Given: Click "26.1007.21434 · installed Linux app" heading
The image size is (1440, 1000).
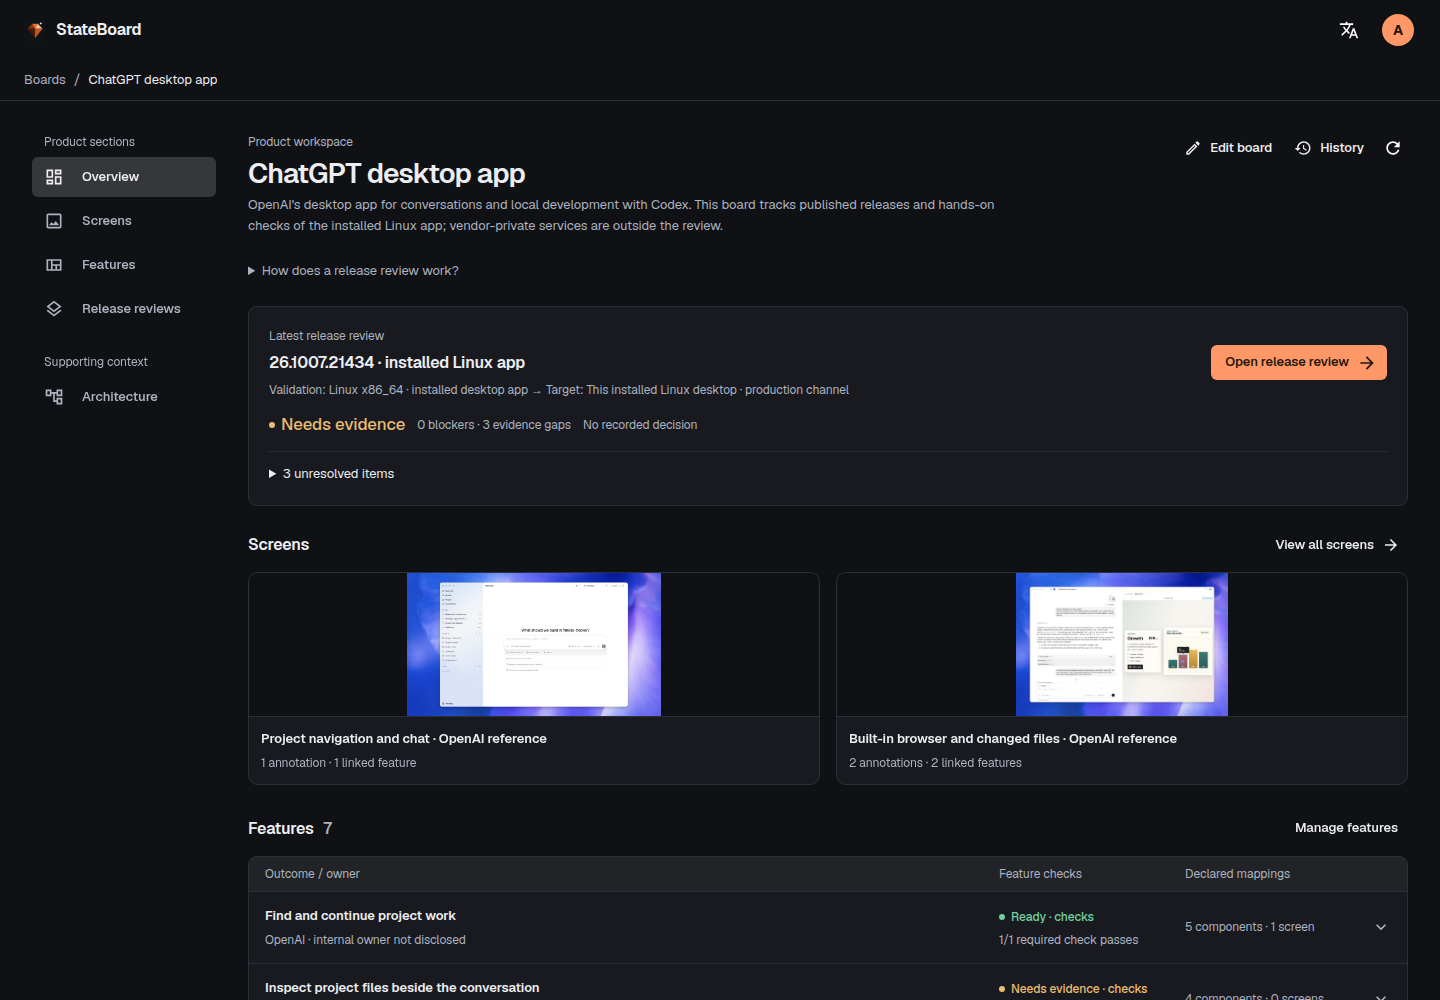Looking at the screenshot, I should click(x=397, y=363).
